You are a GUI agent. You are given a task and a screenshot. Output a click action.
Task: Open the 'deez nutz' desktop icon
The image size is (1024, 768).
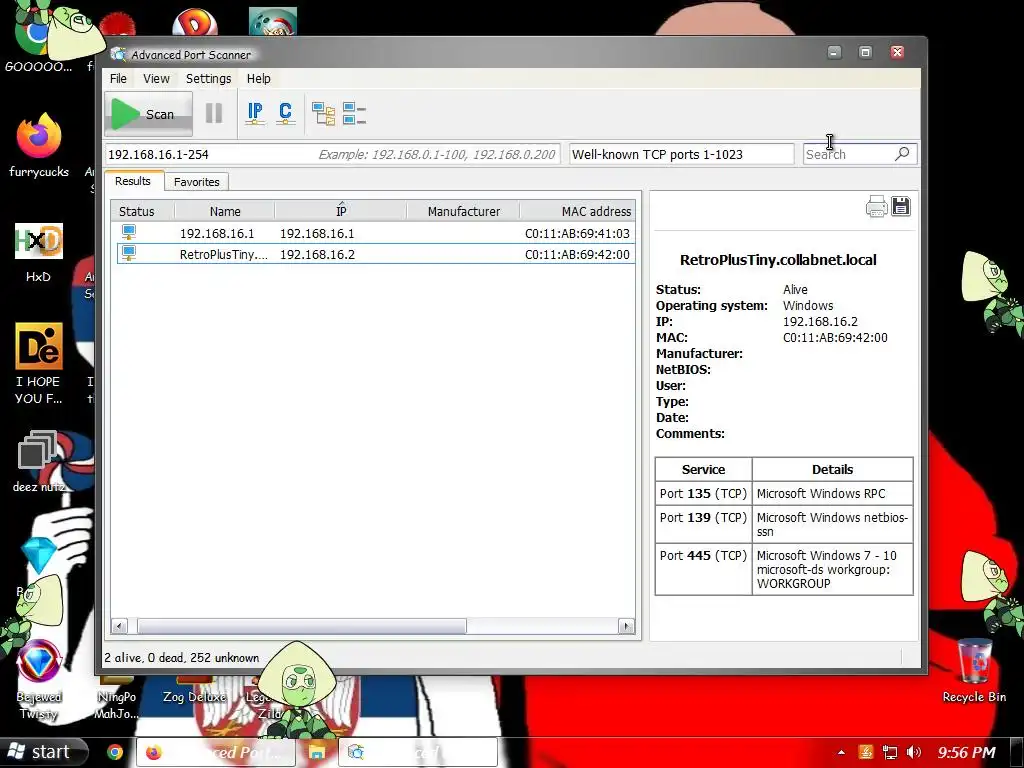point(39,461)
